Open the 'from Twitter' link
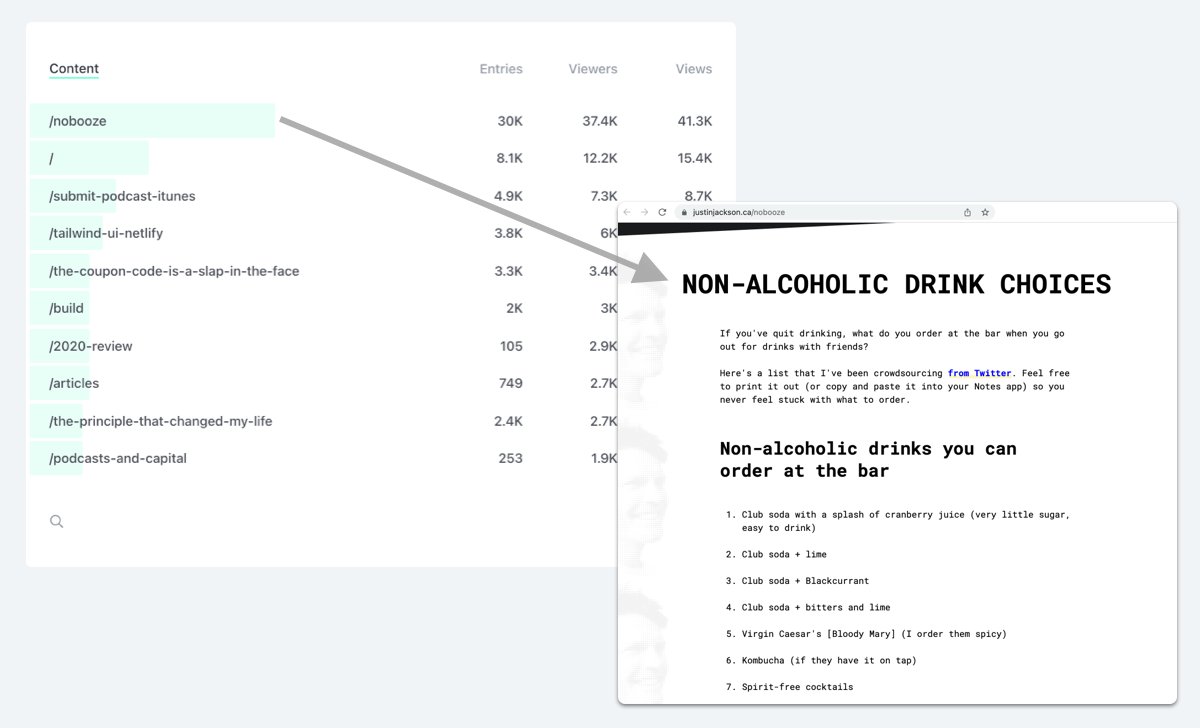The height and width of the screenshot is (728, 1200). [979, 373]
